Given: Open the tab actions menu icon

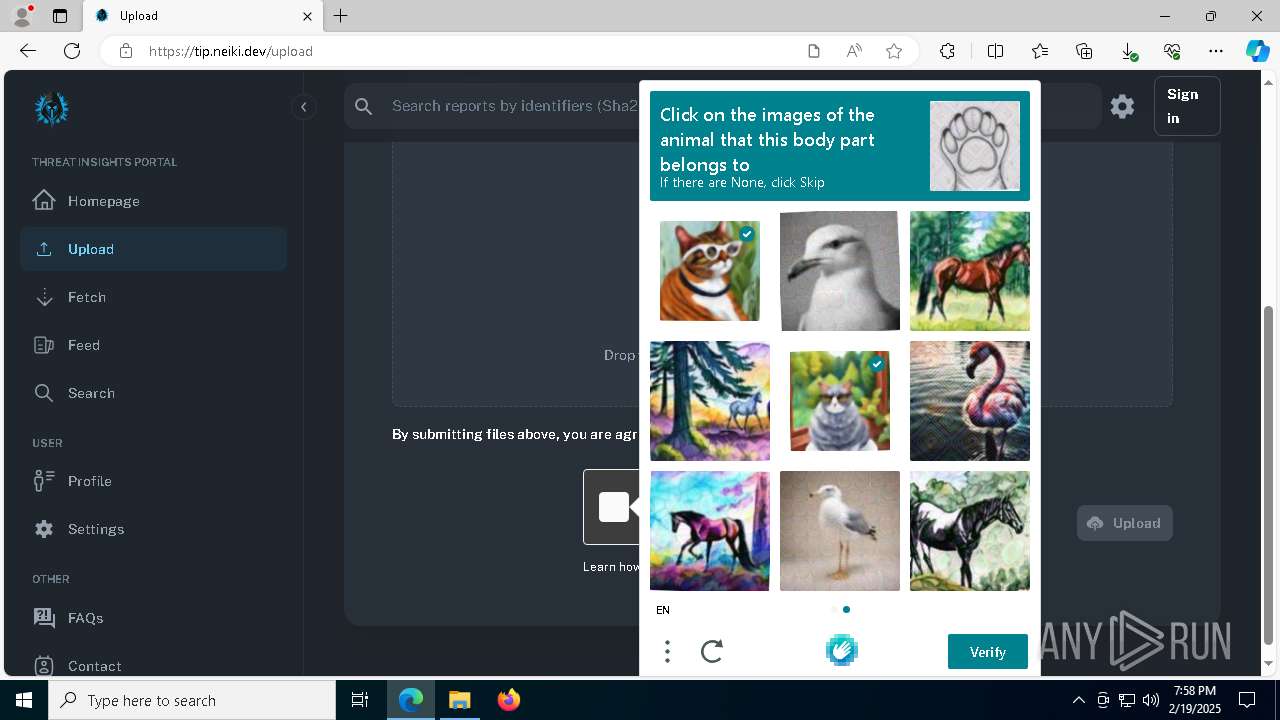Looking at the screenshot, I should click(x=60, y=16).
